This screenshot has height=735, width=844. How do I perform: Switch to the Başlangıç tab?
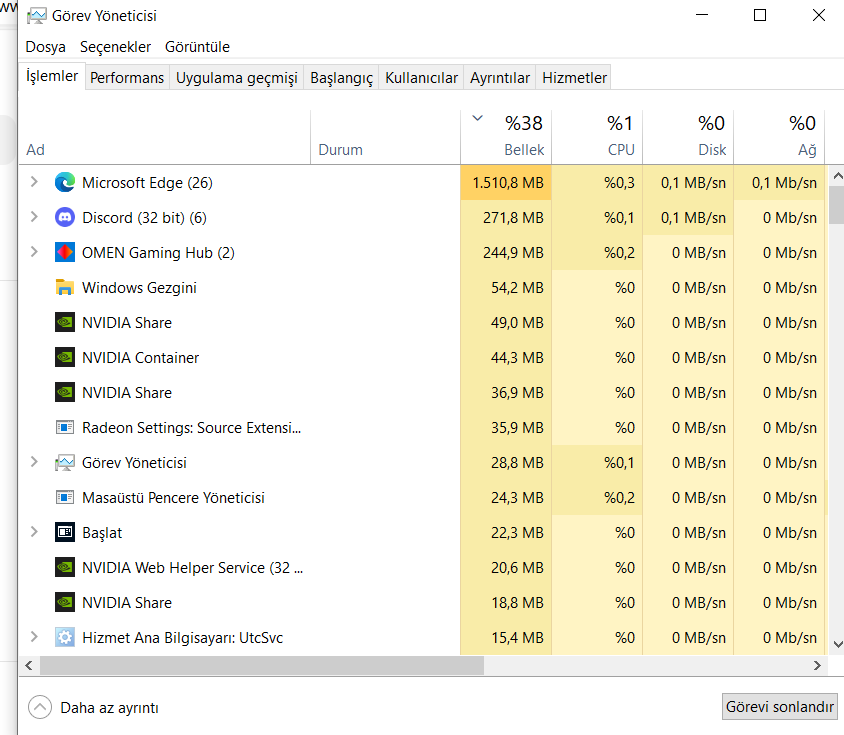341,78
